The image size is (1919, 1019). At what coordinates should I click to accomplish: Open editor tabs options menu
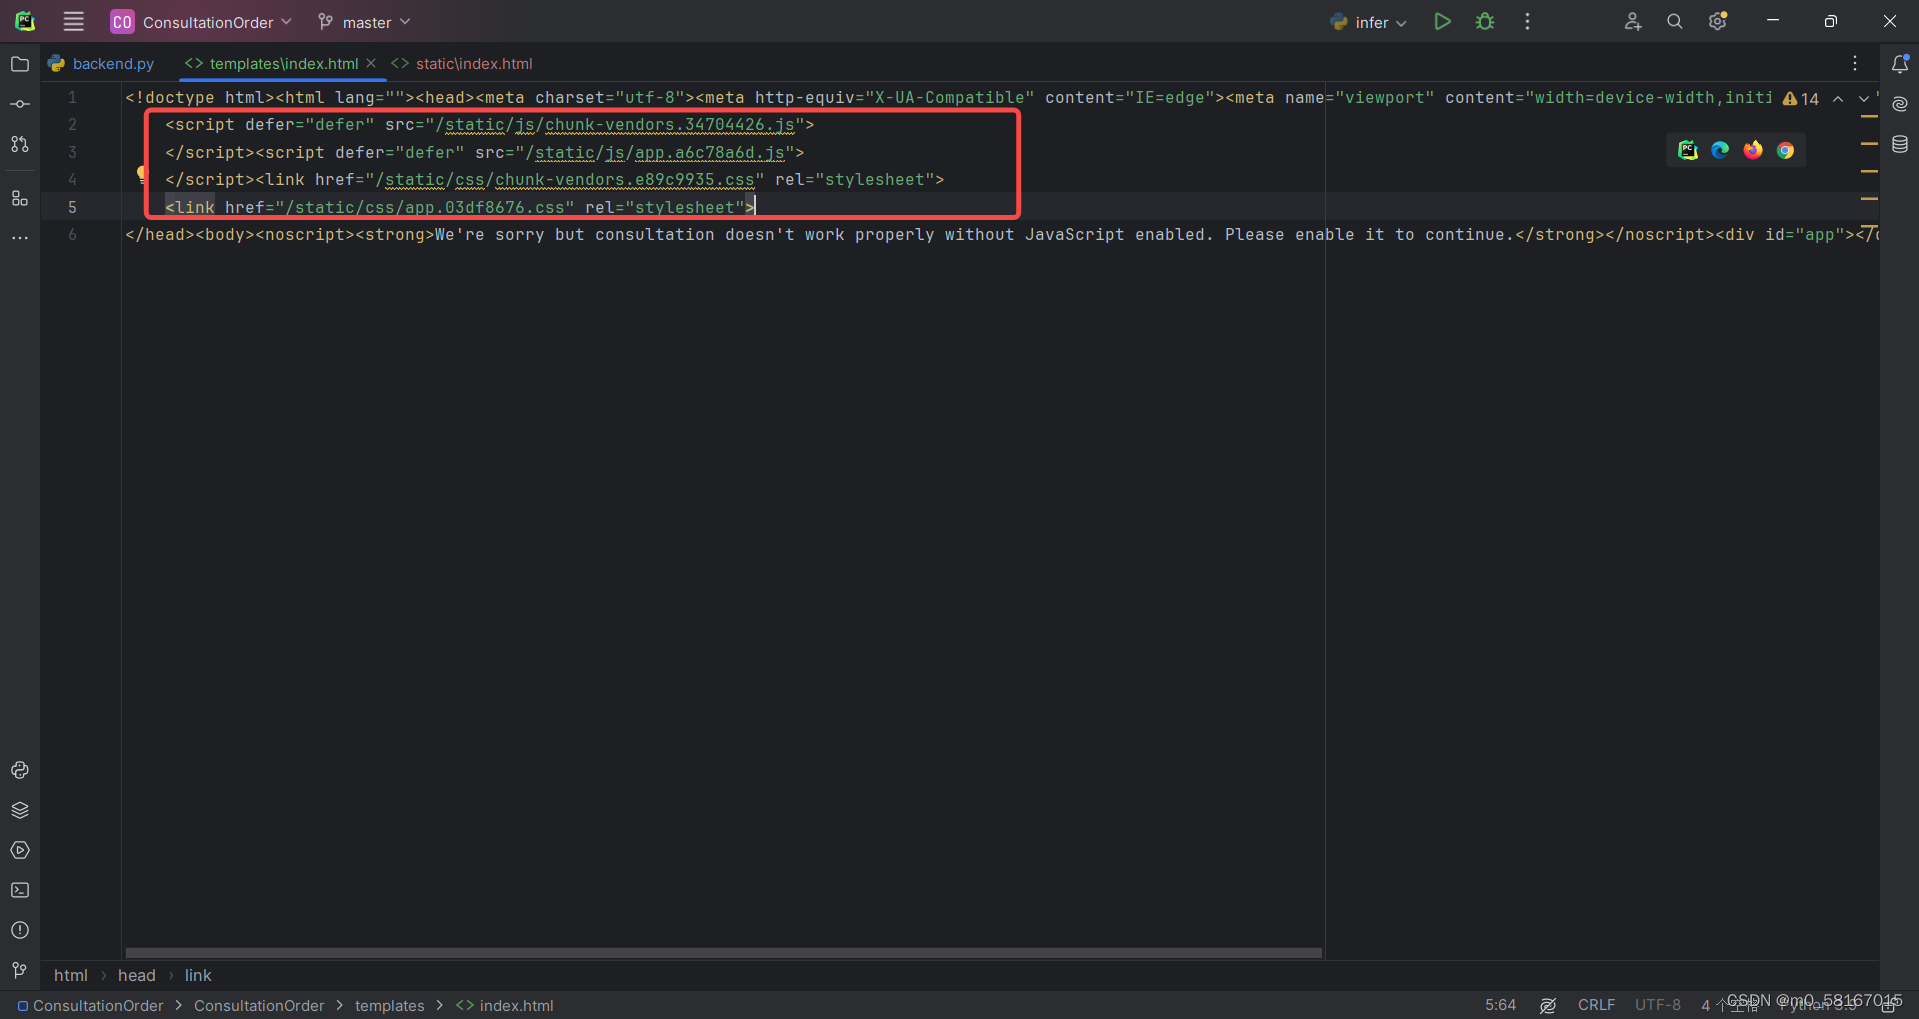(1855, 63)
